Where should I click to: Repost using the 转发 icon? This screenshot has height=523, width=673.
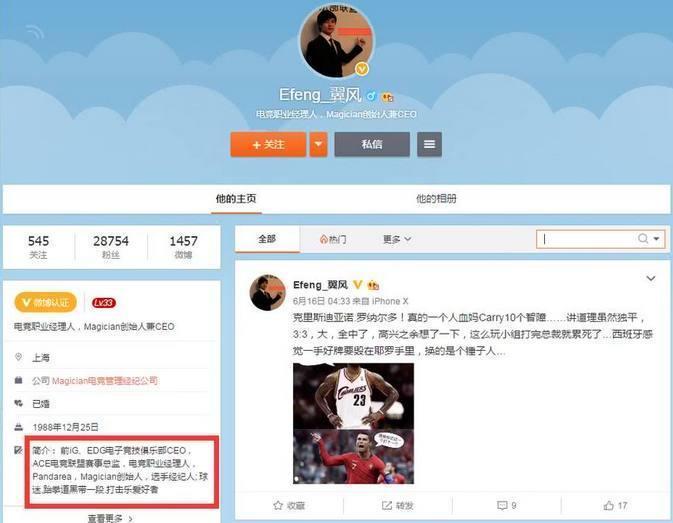[397, 506]
